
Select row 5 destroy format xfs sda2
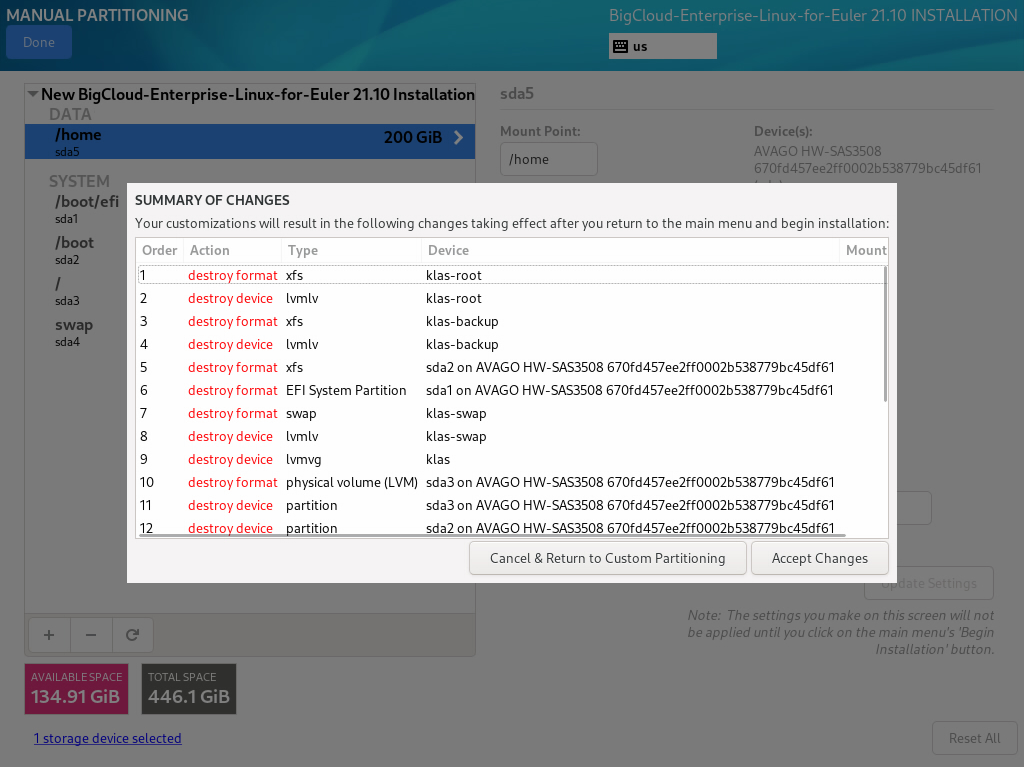point(511,367)
